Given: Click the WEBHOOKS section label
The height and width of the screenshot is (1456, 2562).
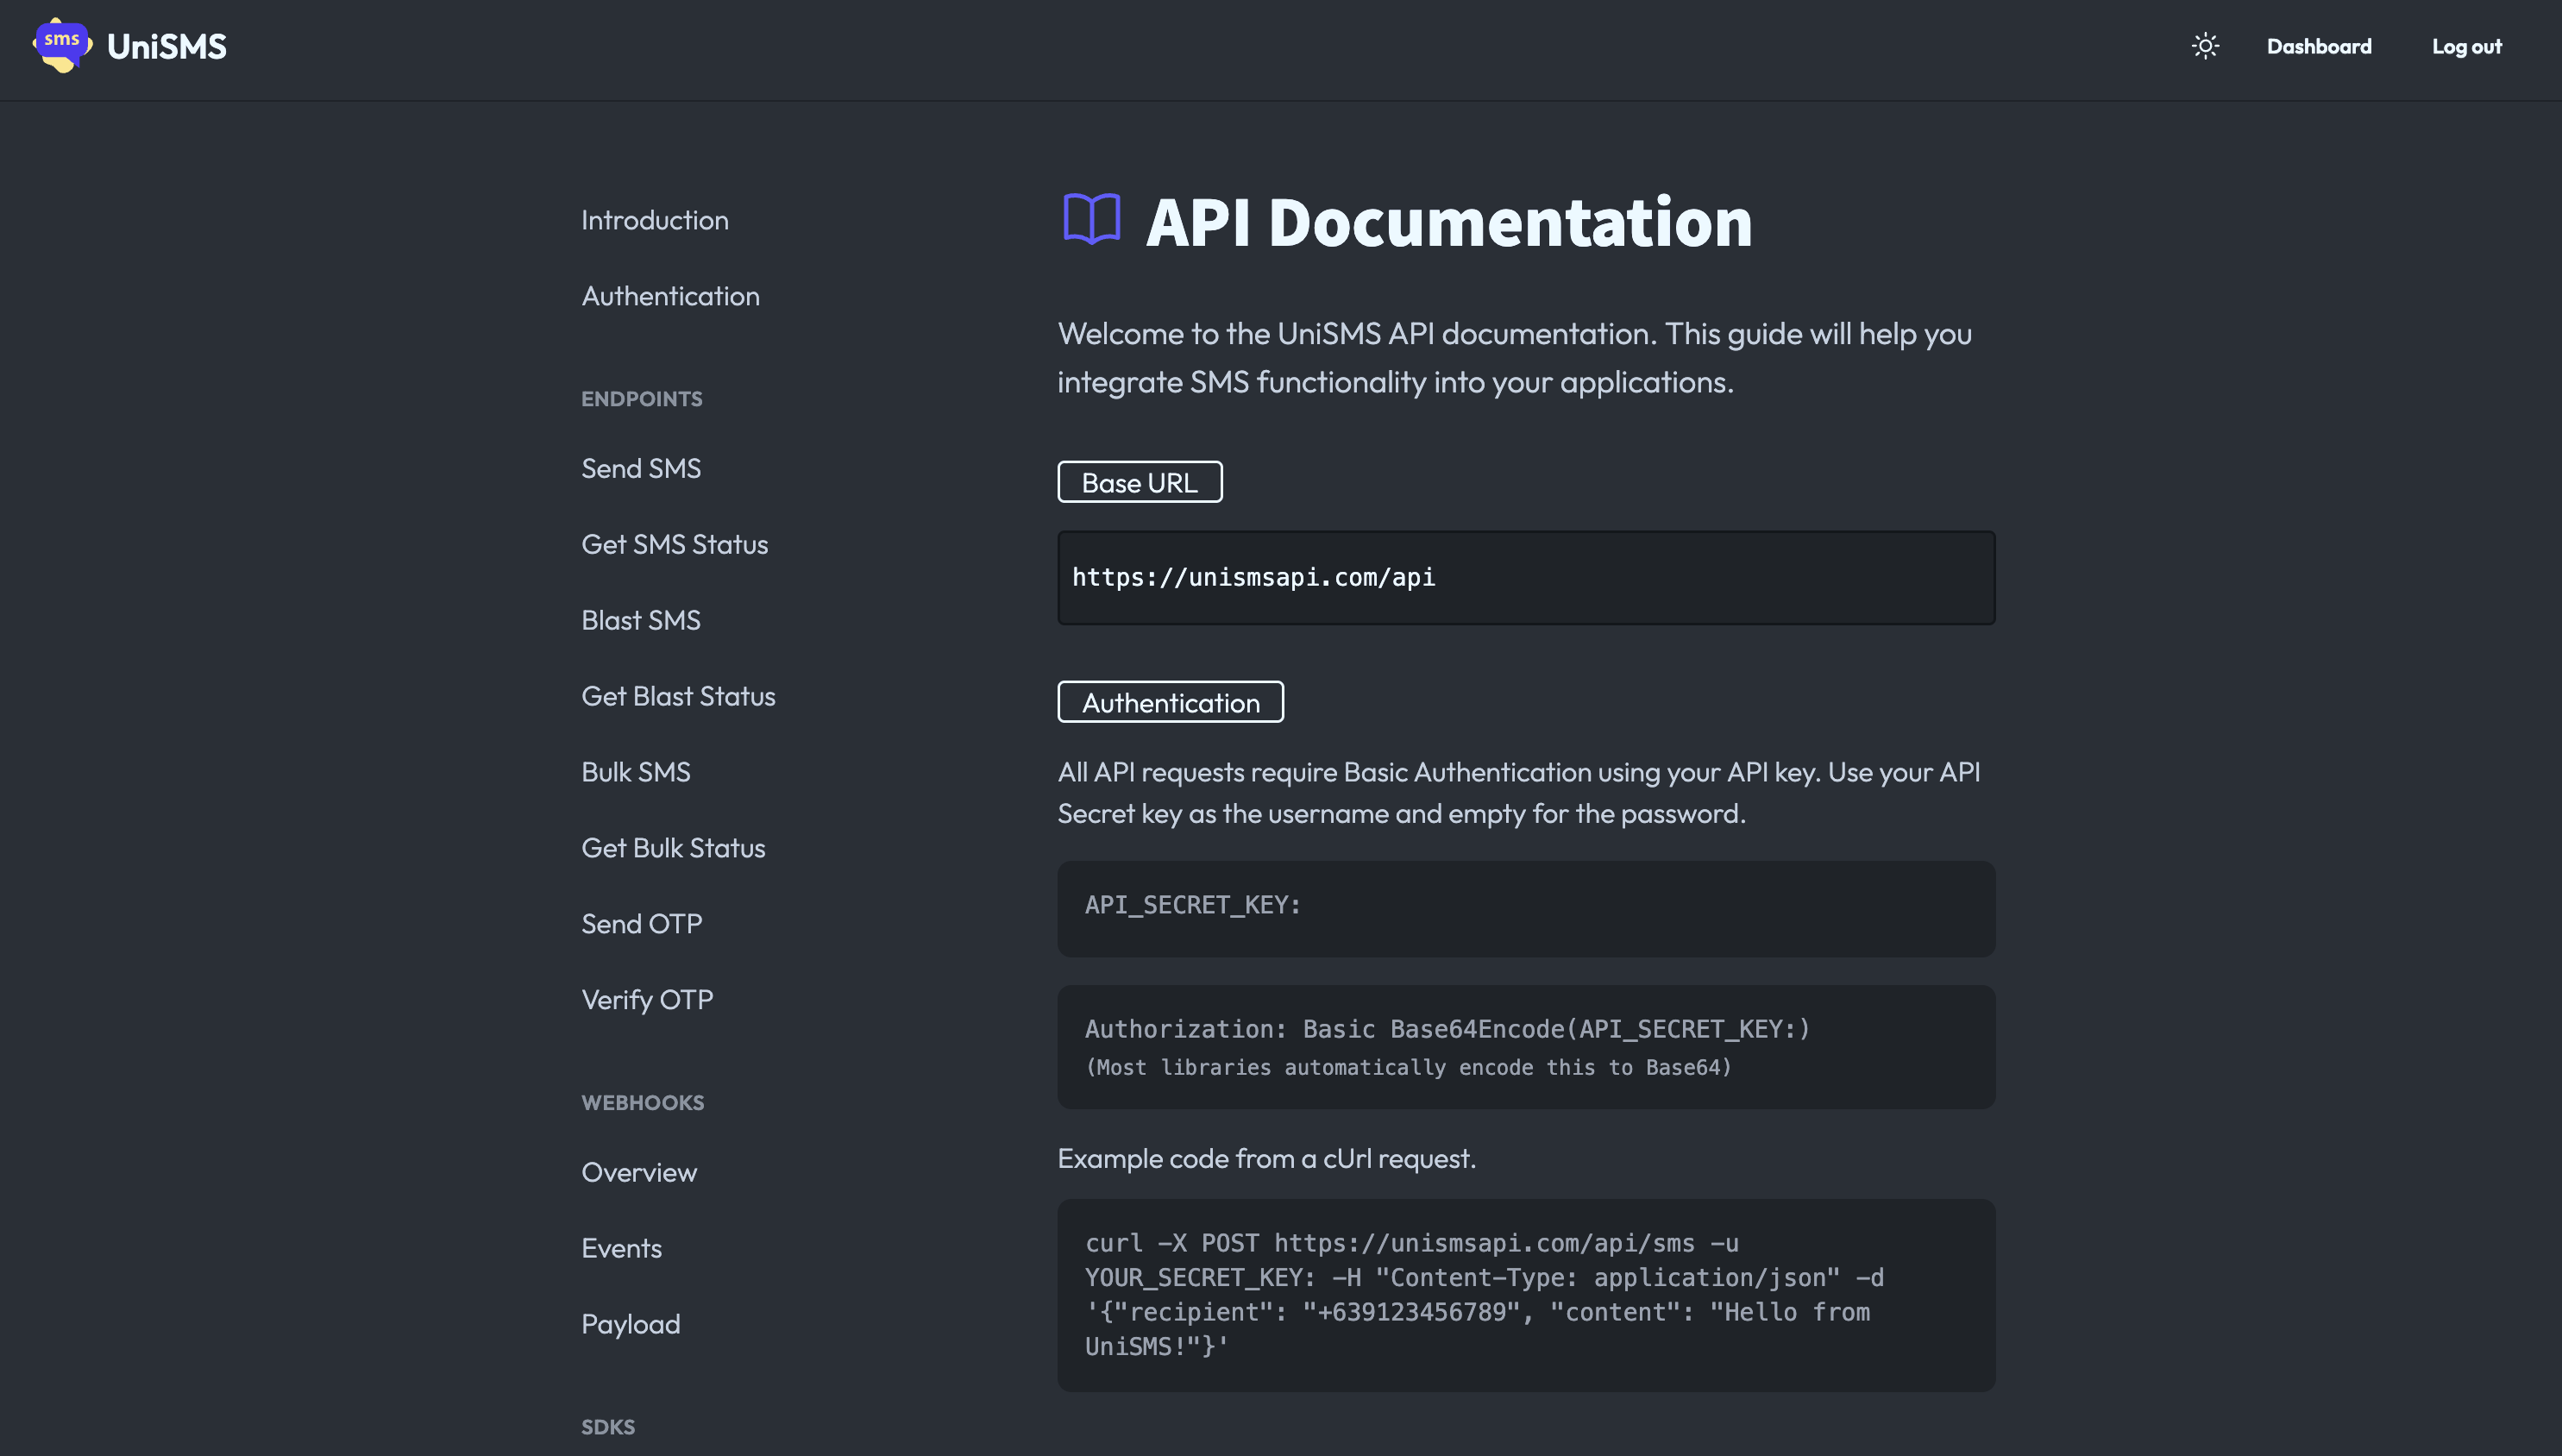Looking at the screenshot, I should pyautogui.click(x=642, y=1102).
